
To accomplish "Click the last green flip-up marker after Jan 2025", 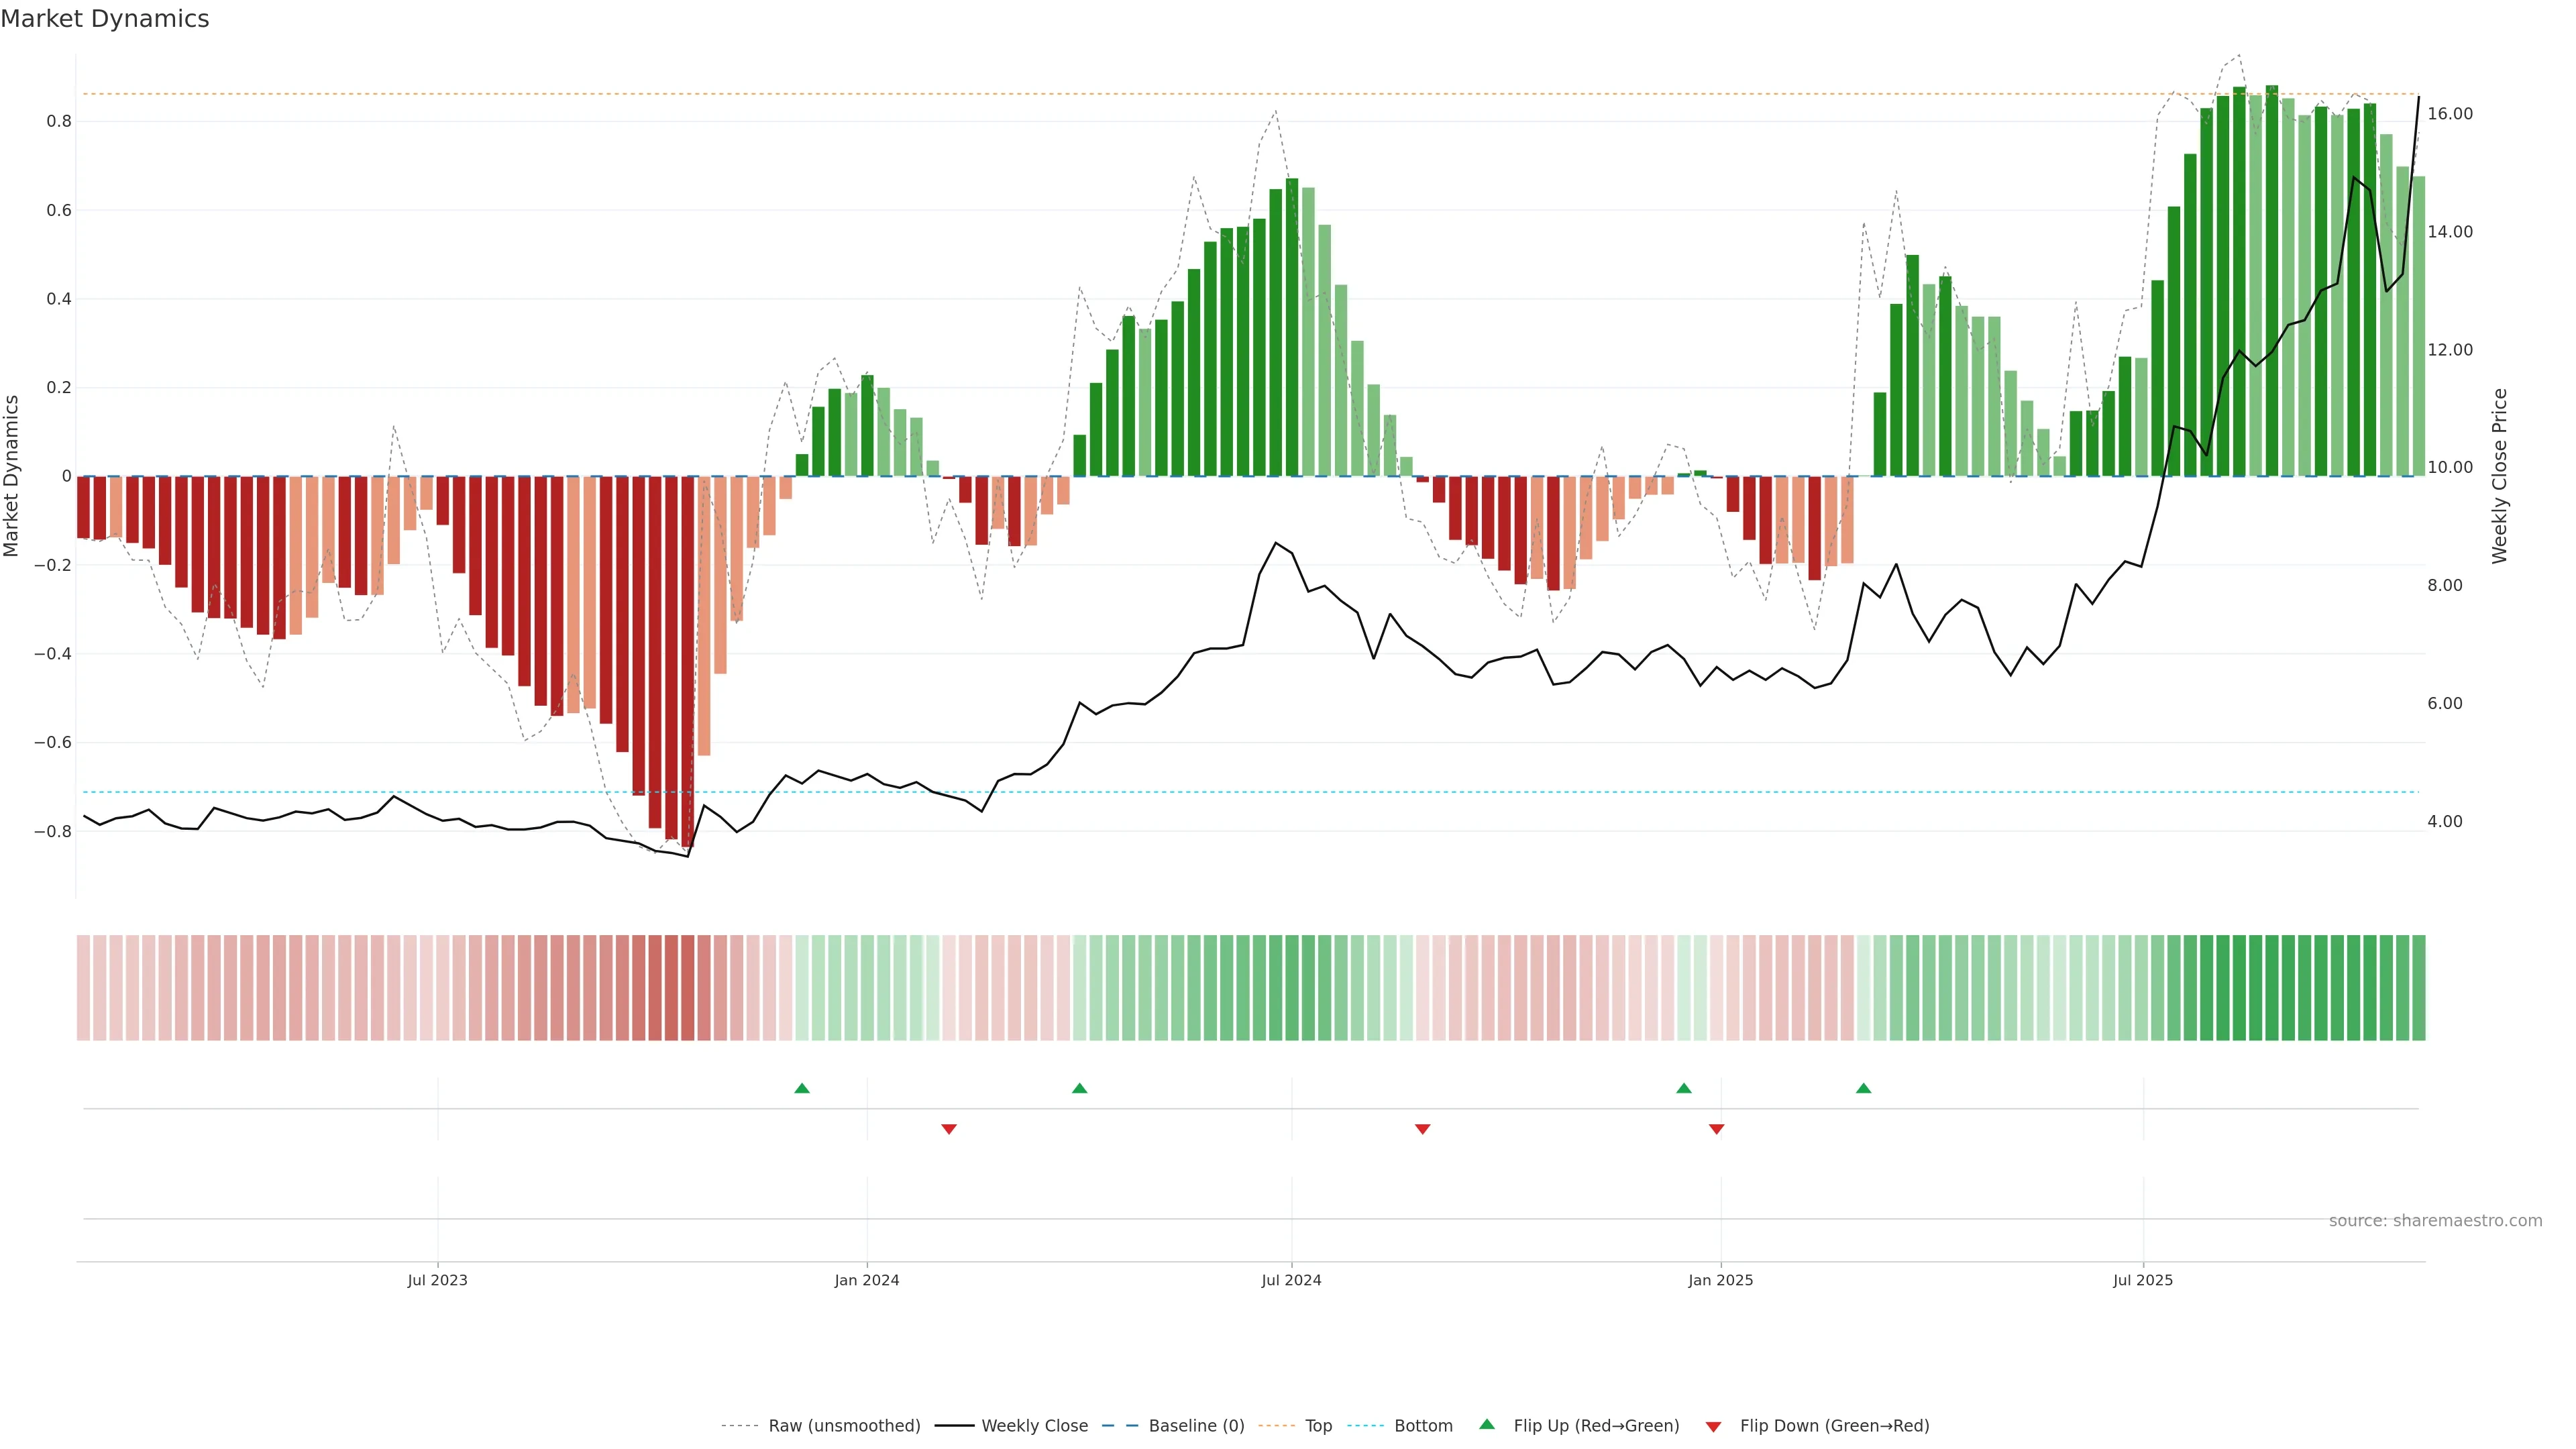I will [x=1863, y=1088].
